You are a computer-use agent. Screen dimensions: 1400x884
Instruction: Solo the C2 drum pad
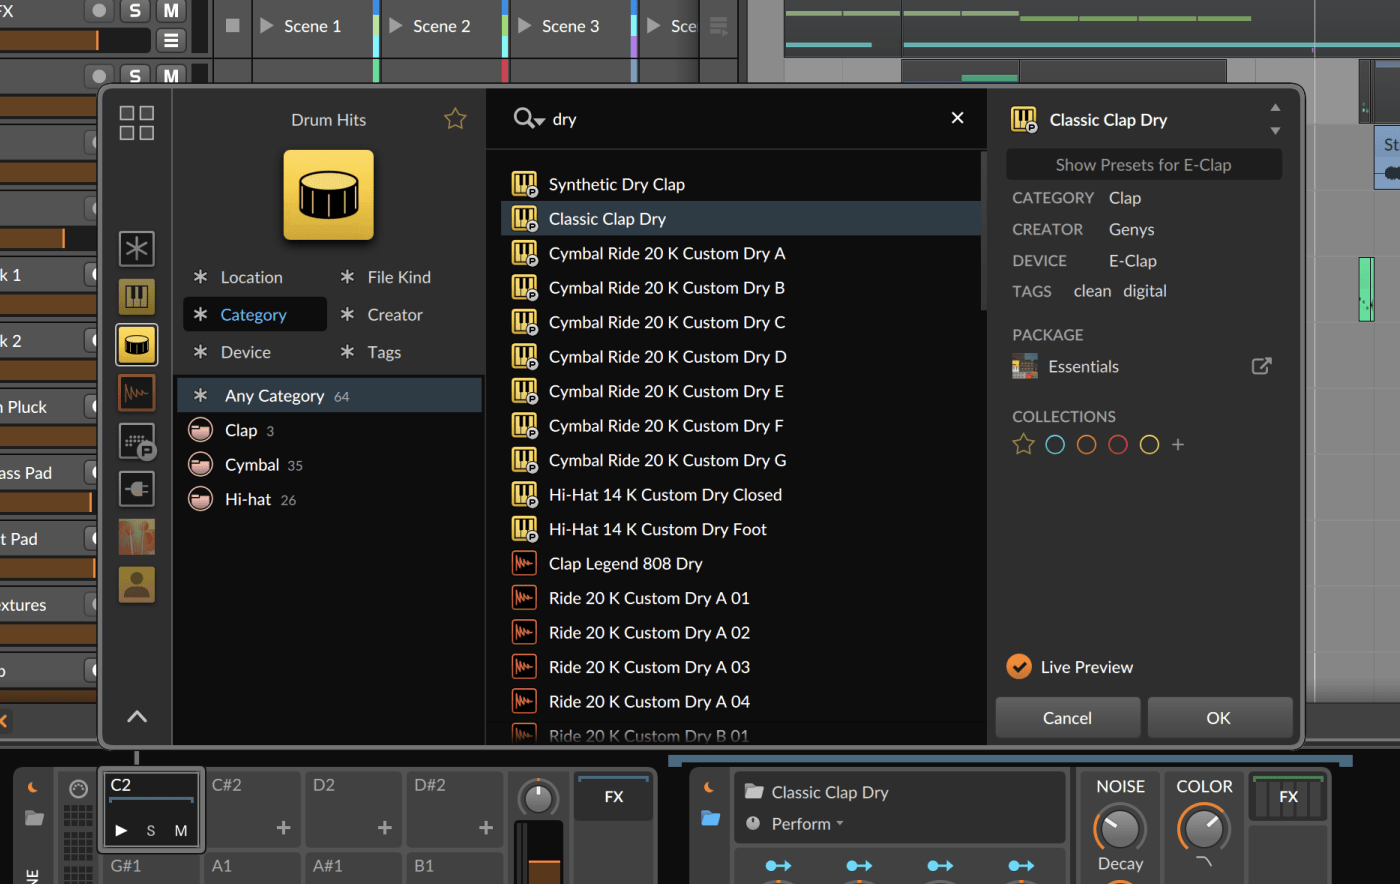click(x=151, y=830)
